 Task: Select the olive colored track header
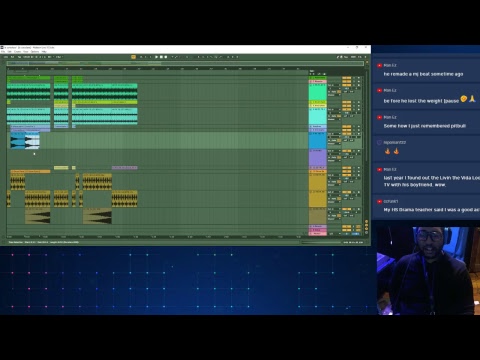tap(318, 216)
